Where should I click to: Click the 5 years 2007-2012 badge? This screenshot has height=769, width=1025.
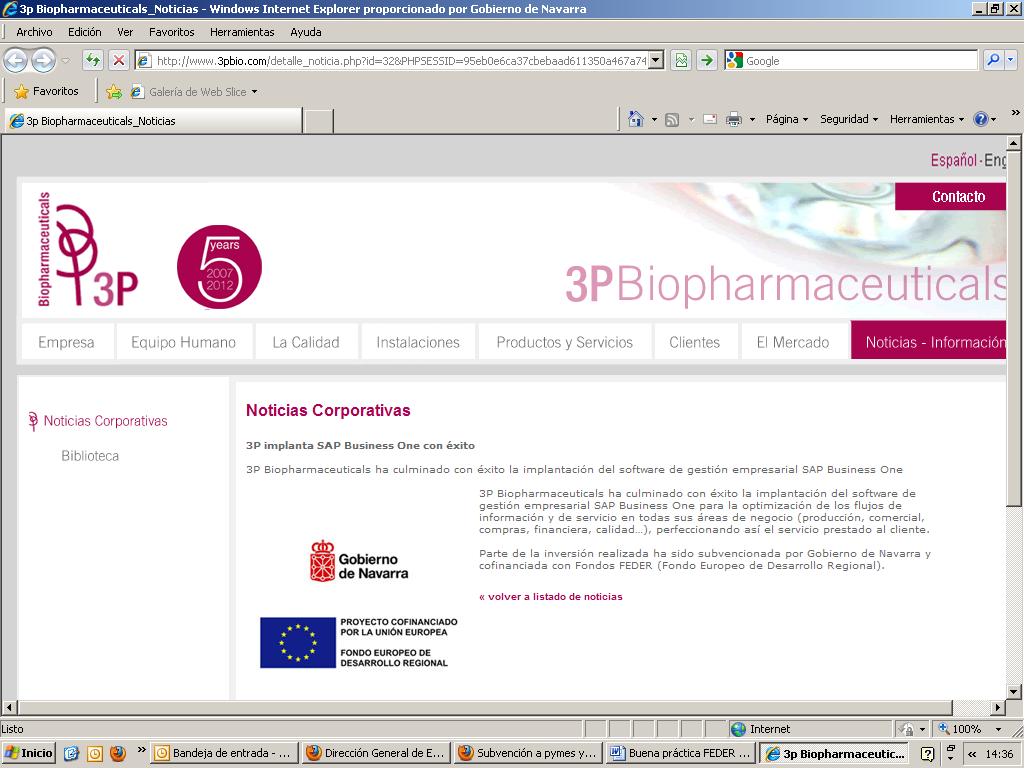tap(219, 267)
